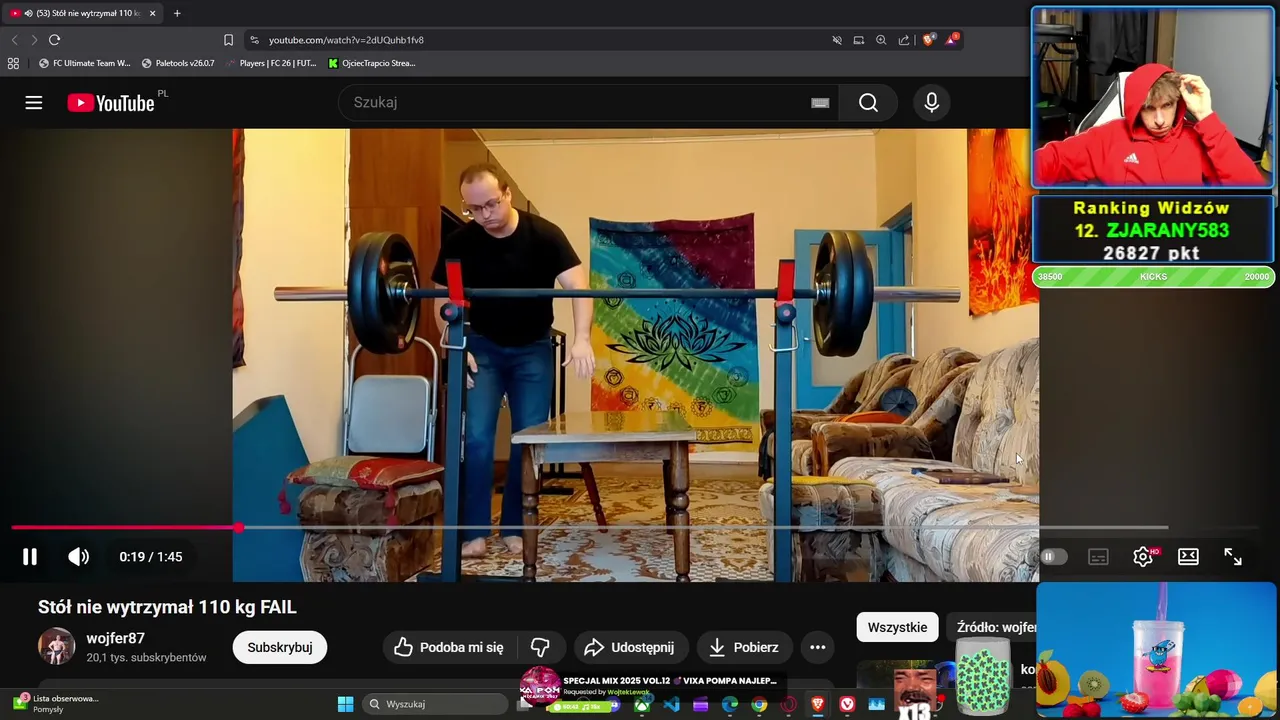Image resolution: width=1280 pixels, height=720 pixels.
Task: Switch the player to theater mode
Action: click(1188, 557)
